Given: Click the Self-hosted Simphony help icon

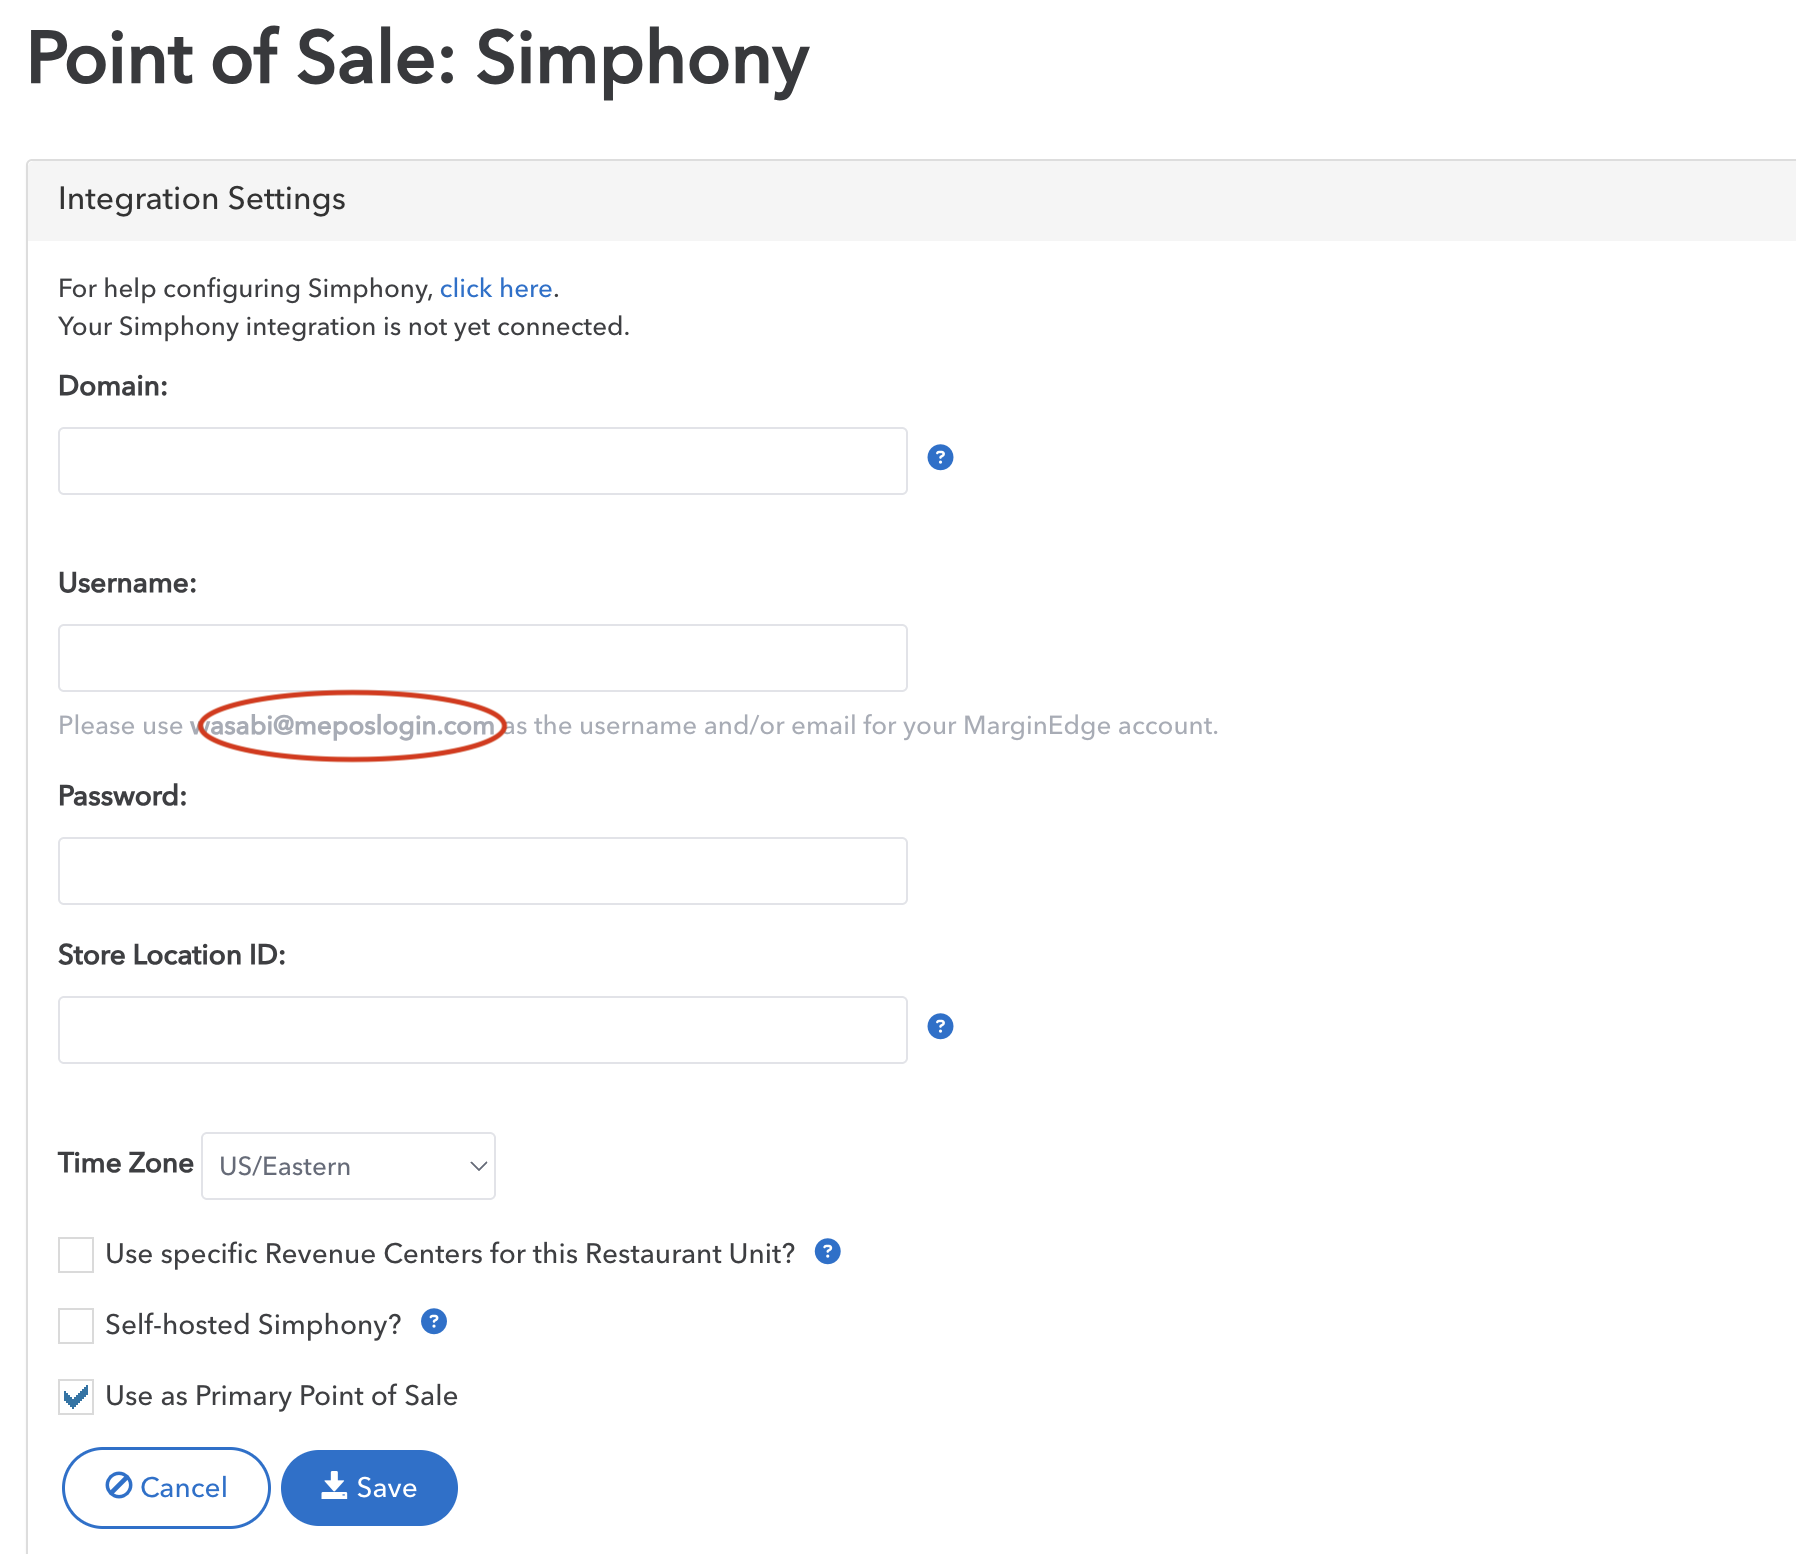Looking at the screenshot, I should point(433,1322).
